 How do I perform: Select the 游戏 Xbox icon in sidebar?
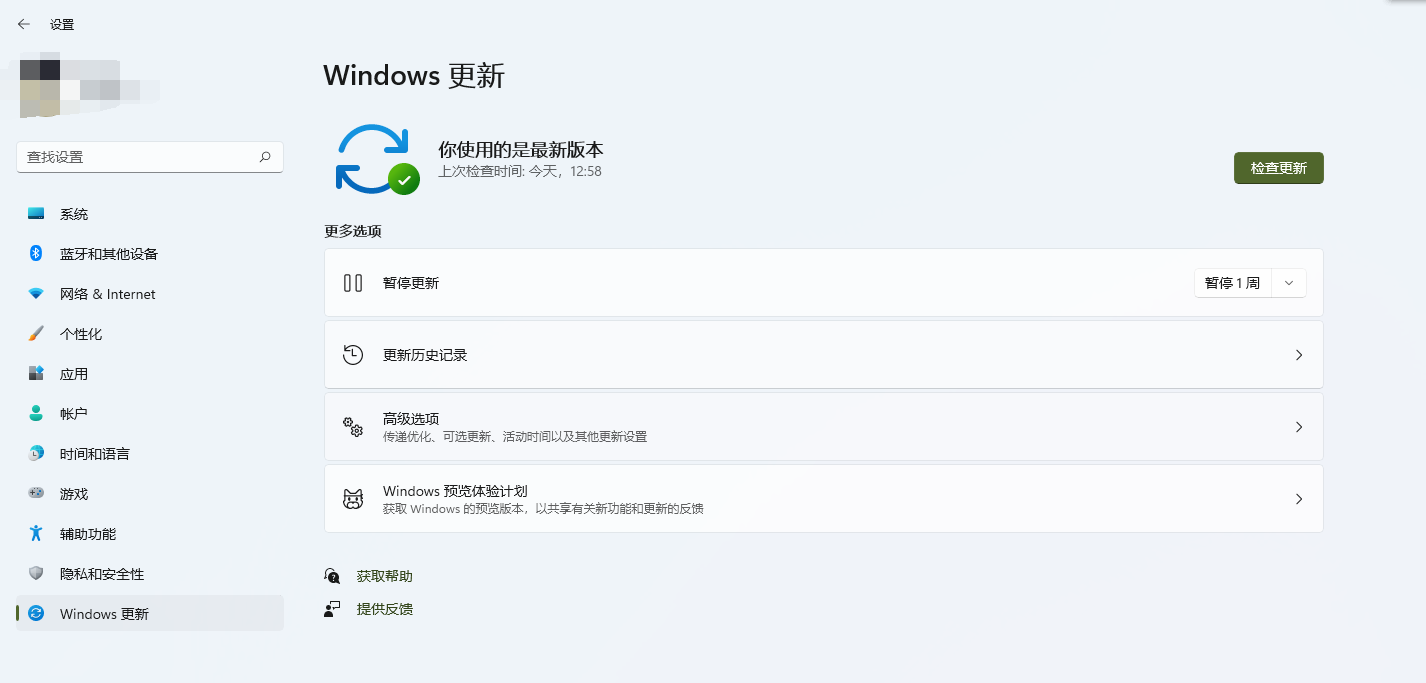click(x=37, y=493)
